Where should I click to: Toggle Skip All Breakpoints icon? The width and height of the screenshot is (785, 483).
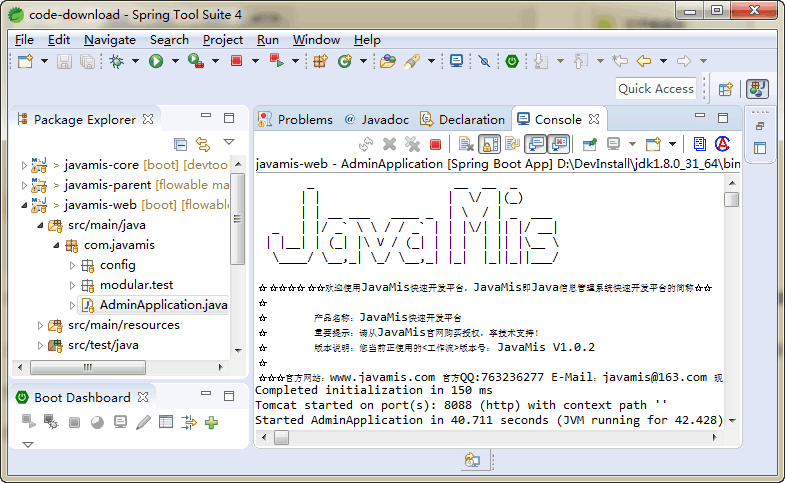484,61
